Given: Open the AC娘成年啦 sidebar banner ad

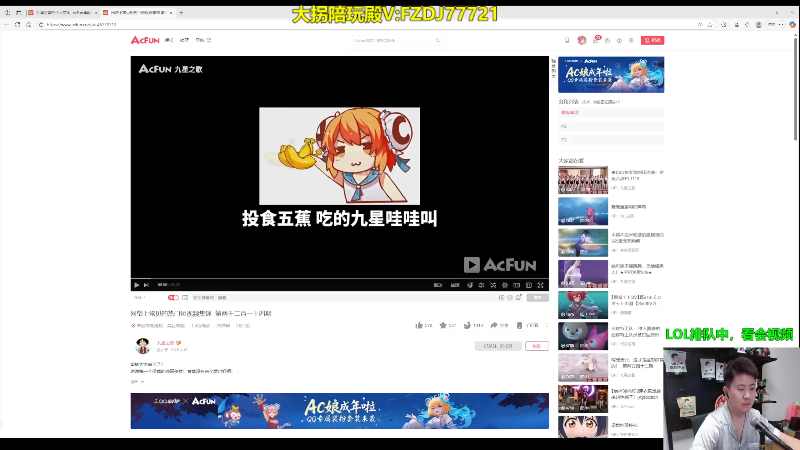Looking at the screenshot, I should coord(611,74).
